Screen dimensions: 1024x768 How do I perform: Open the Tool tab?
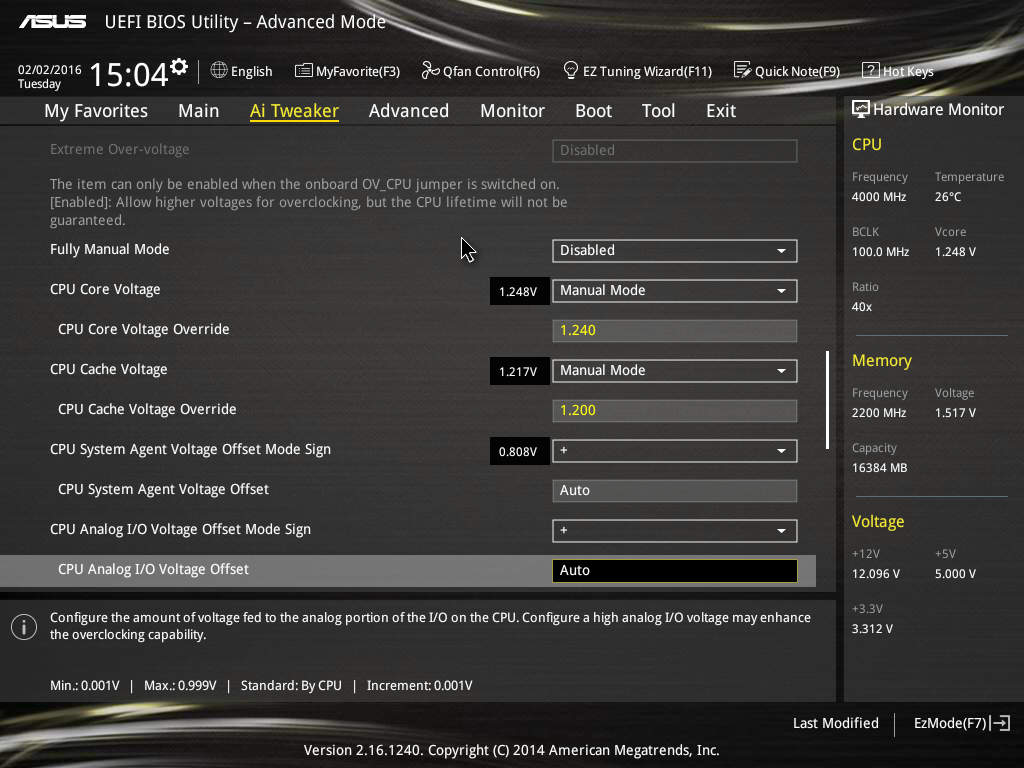[x=658, y=111]
